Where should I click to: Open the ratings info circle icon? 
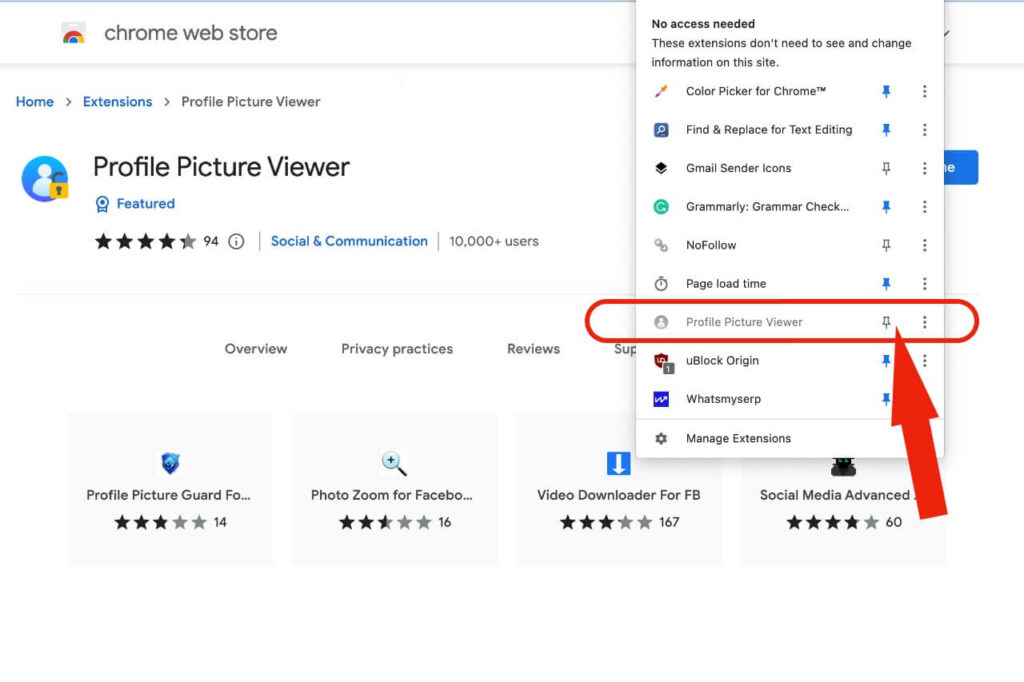236,242
